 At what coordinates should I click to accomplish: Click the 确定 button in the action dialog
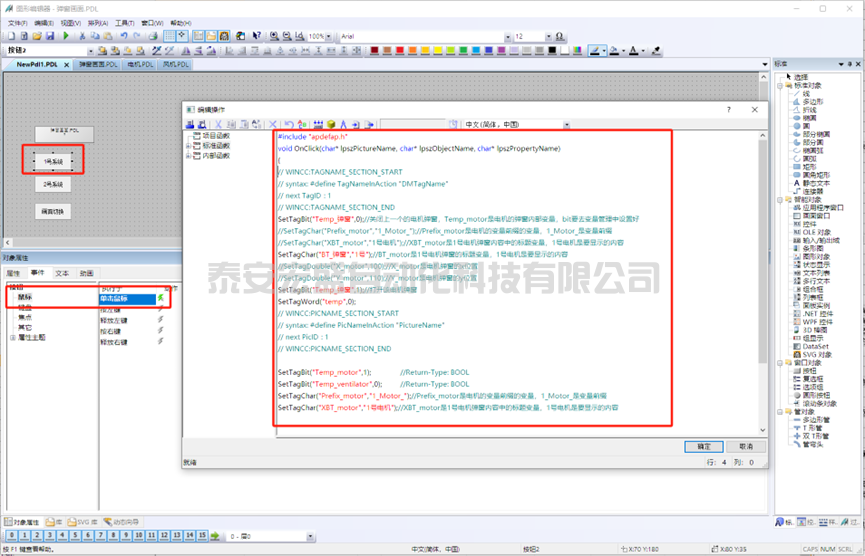tap(704, 446)
